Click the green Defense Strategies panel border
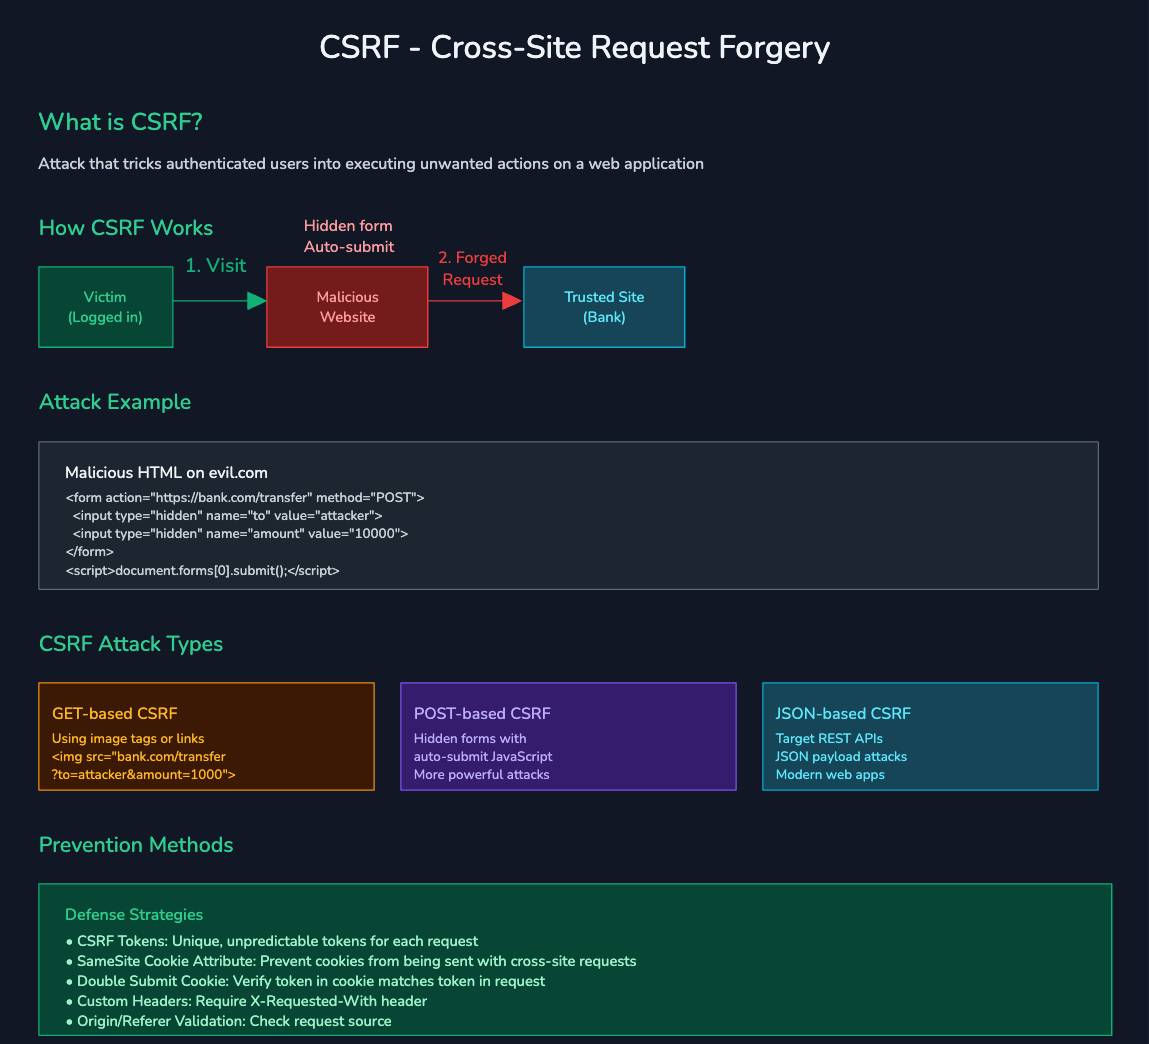This screenshot has height=1044, width=1149. point(574,883)
